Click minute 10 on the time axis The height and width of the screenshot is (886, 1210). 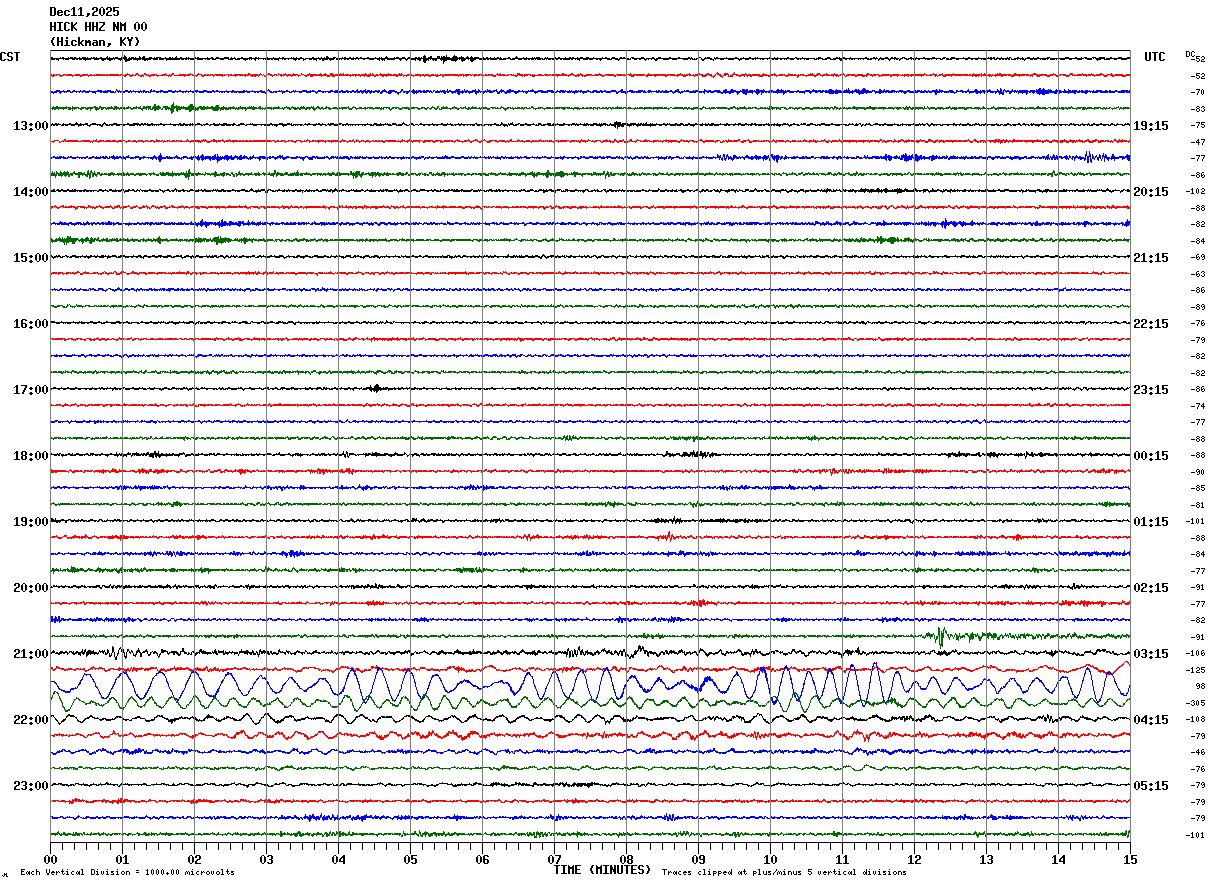[770, 859]
